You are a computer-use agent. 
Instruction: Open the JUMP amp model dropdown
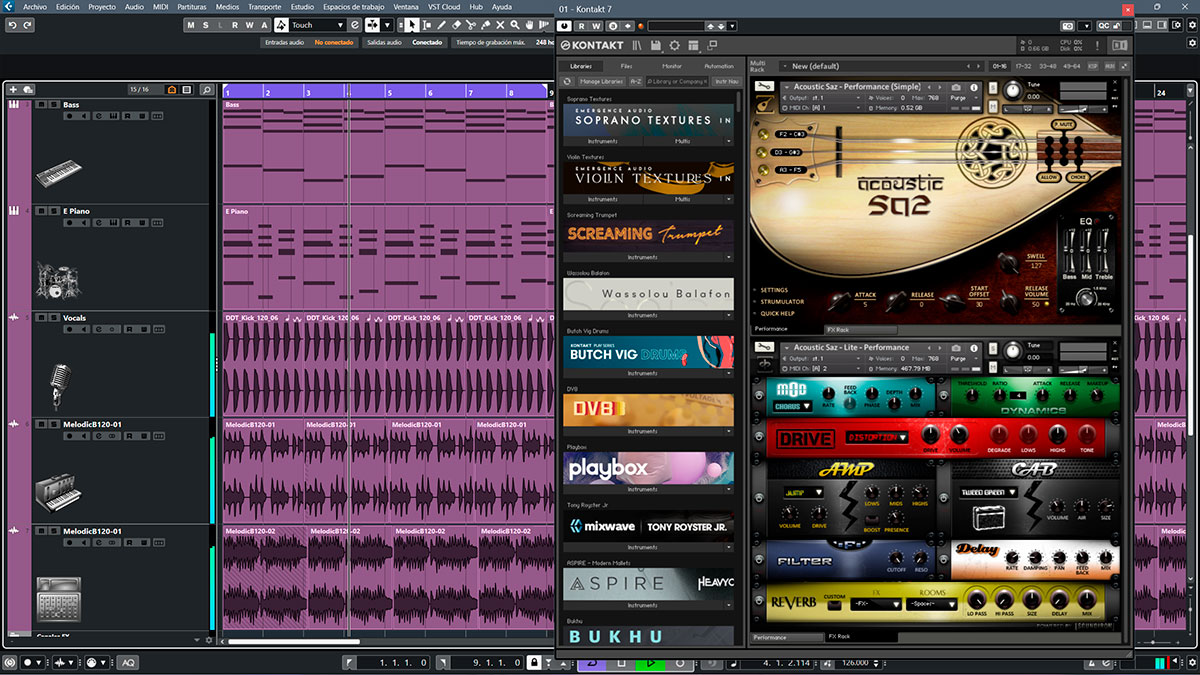803,492
